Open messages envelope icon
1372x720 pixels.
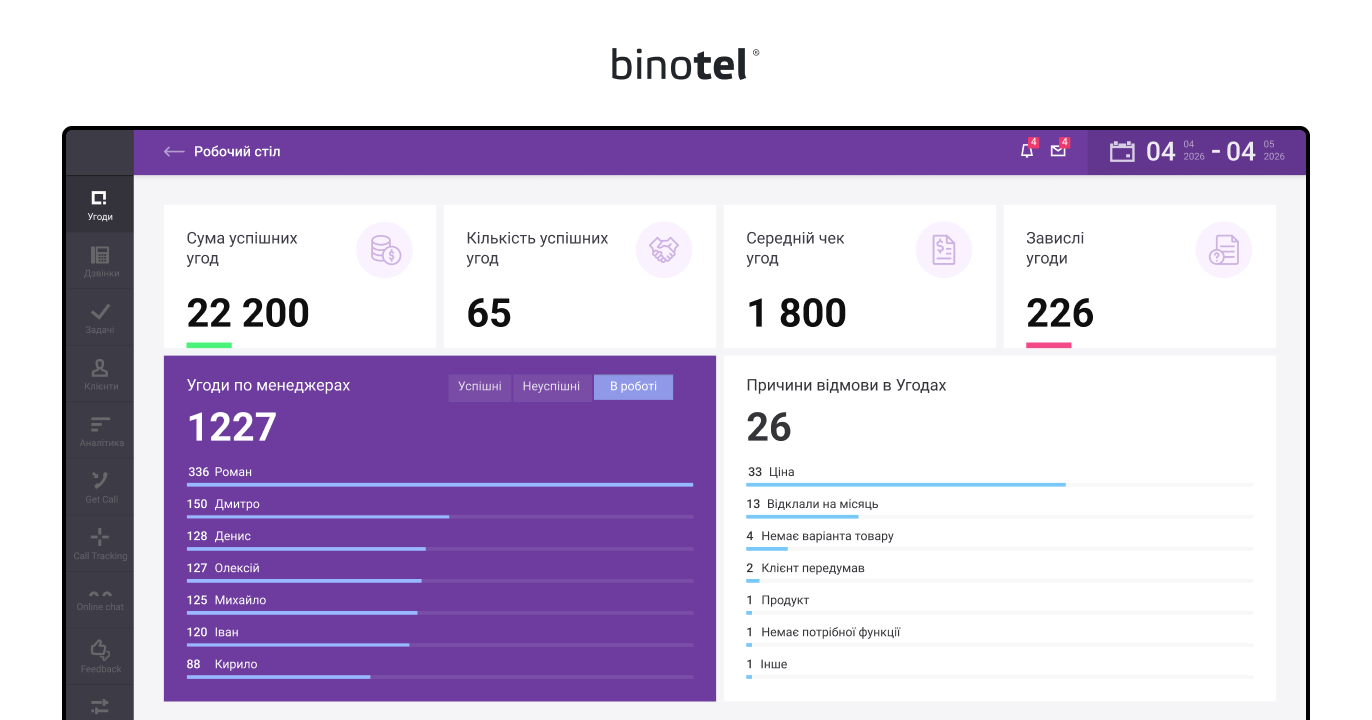(x=1058, y=151)
